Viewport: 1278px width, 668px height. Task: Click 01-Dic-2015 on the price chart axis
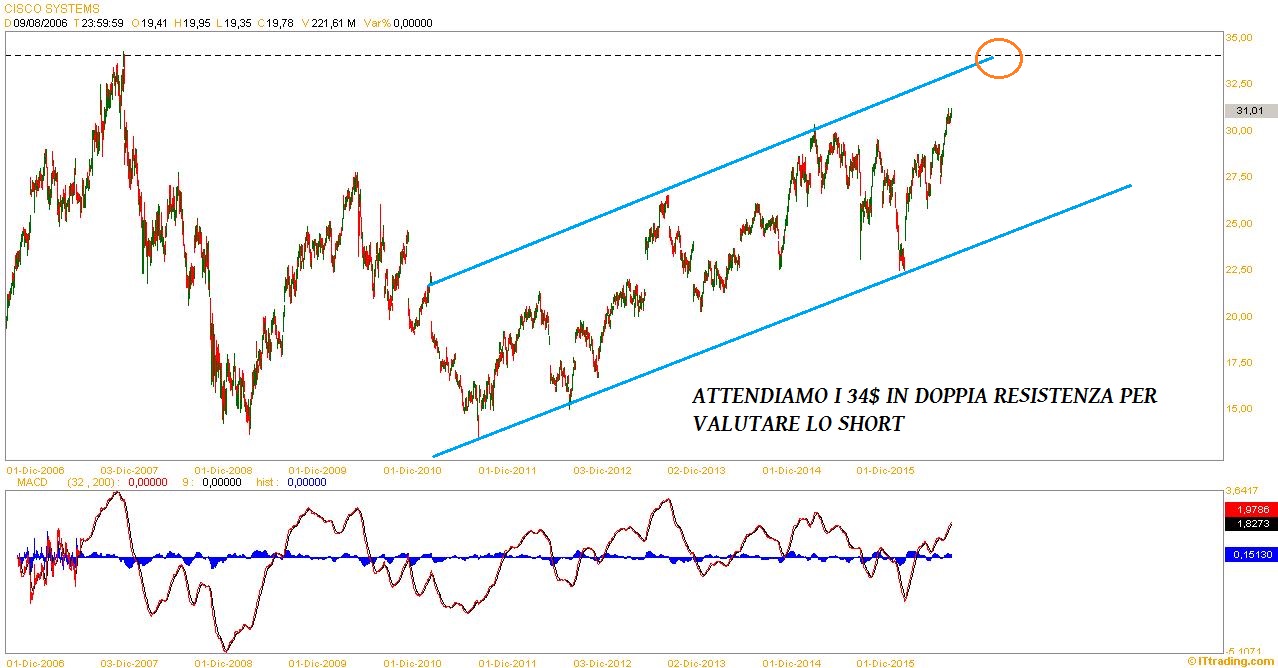pyautogui.click(x=886, y=469)
